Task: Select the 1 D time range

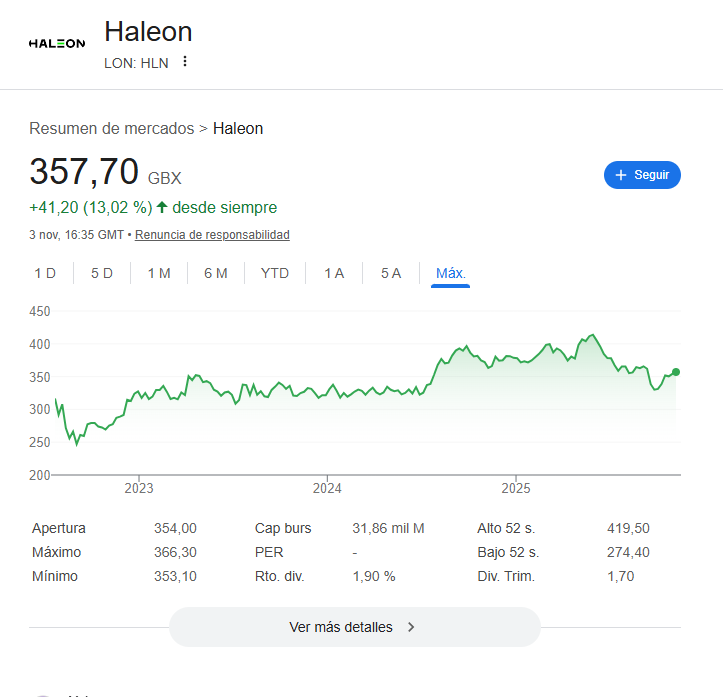Action: coord(45,273)
